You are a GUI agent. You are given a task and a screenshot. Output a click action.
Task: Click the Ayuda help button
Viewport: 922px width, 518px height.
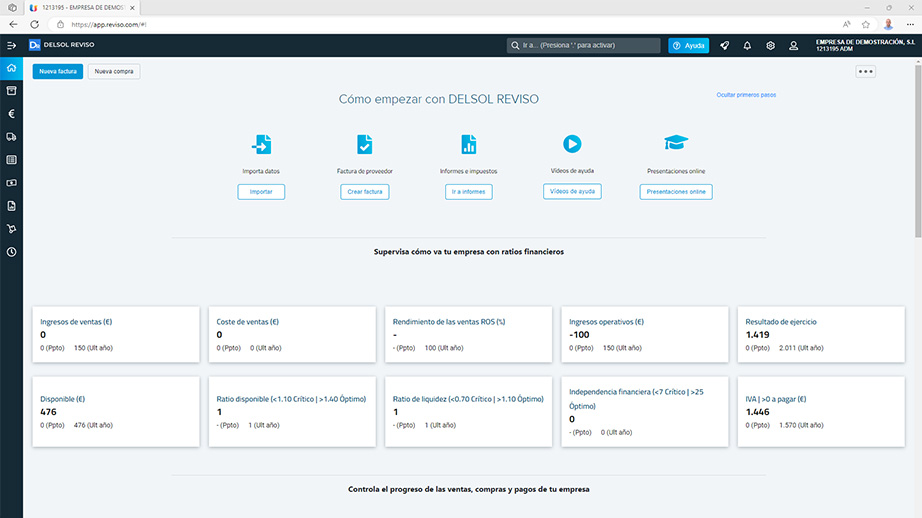tap(689, 45)
